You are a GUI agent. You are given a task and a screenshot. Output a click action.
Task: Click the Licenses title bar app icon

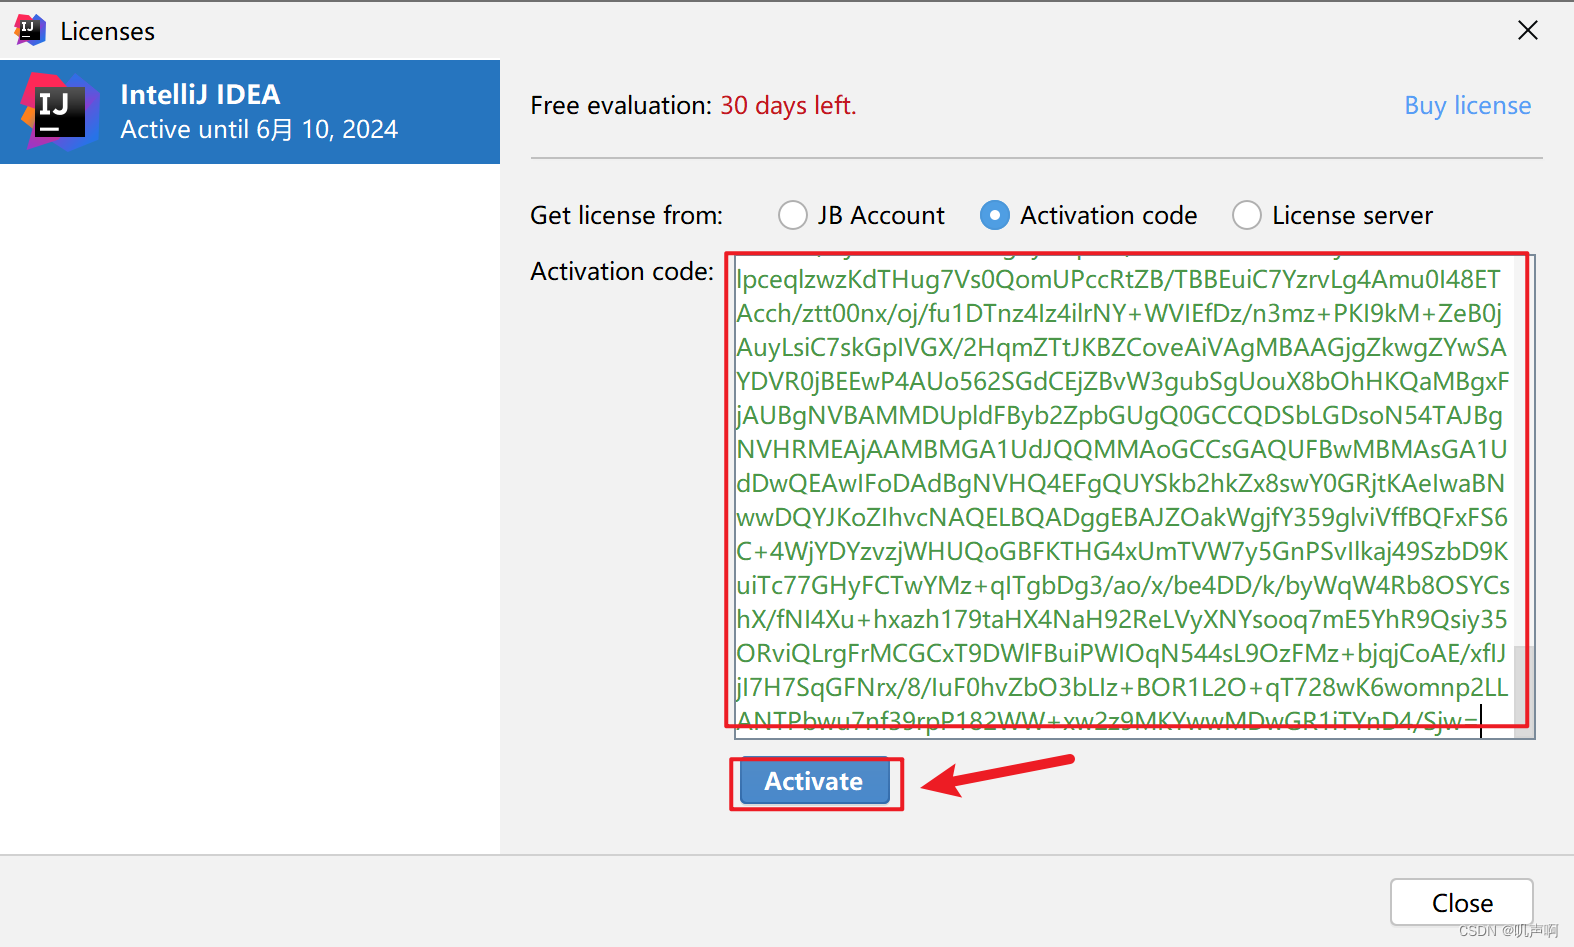pos(30,30)
